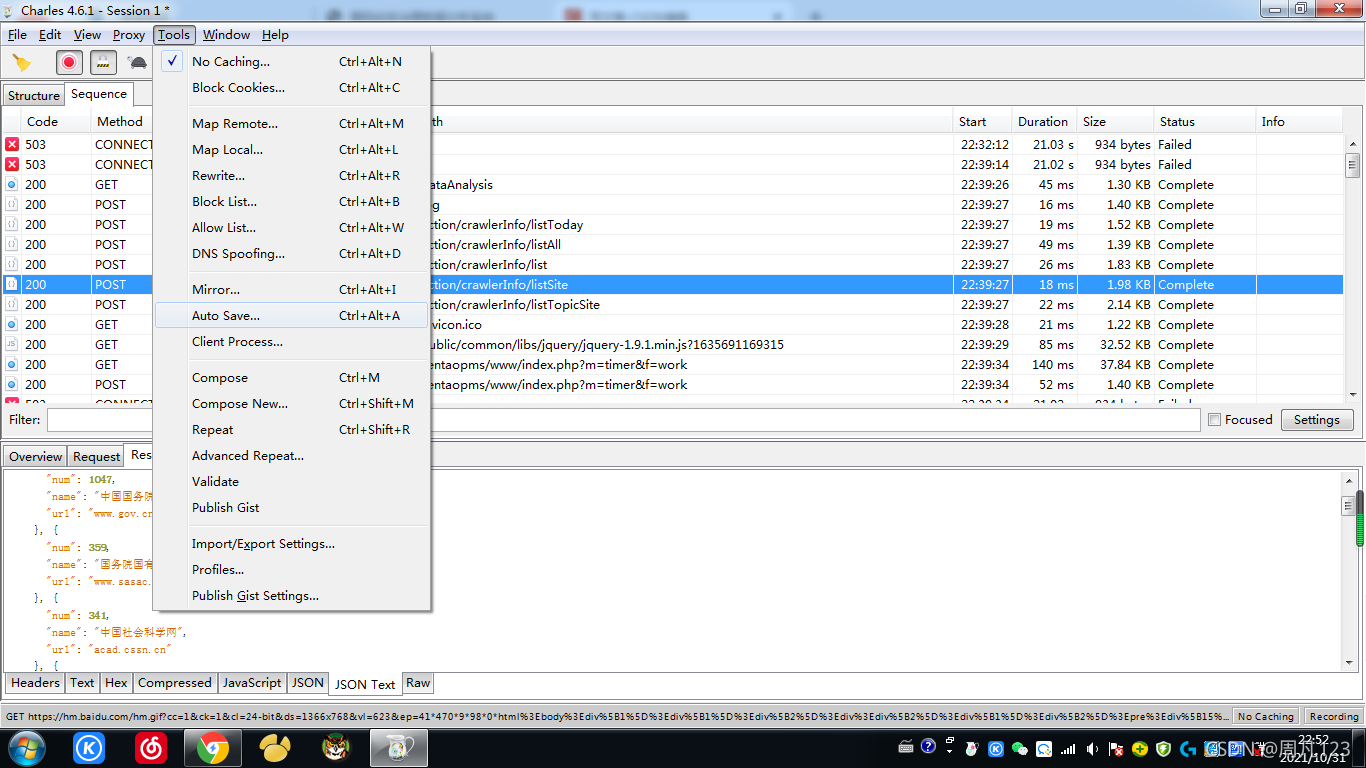Switch to Charles jug taskbar icon
Image resolution: width=1366 pixels, height=768 pixels.
399,748
